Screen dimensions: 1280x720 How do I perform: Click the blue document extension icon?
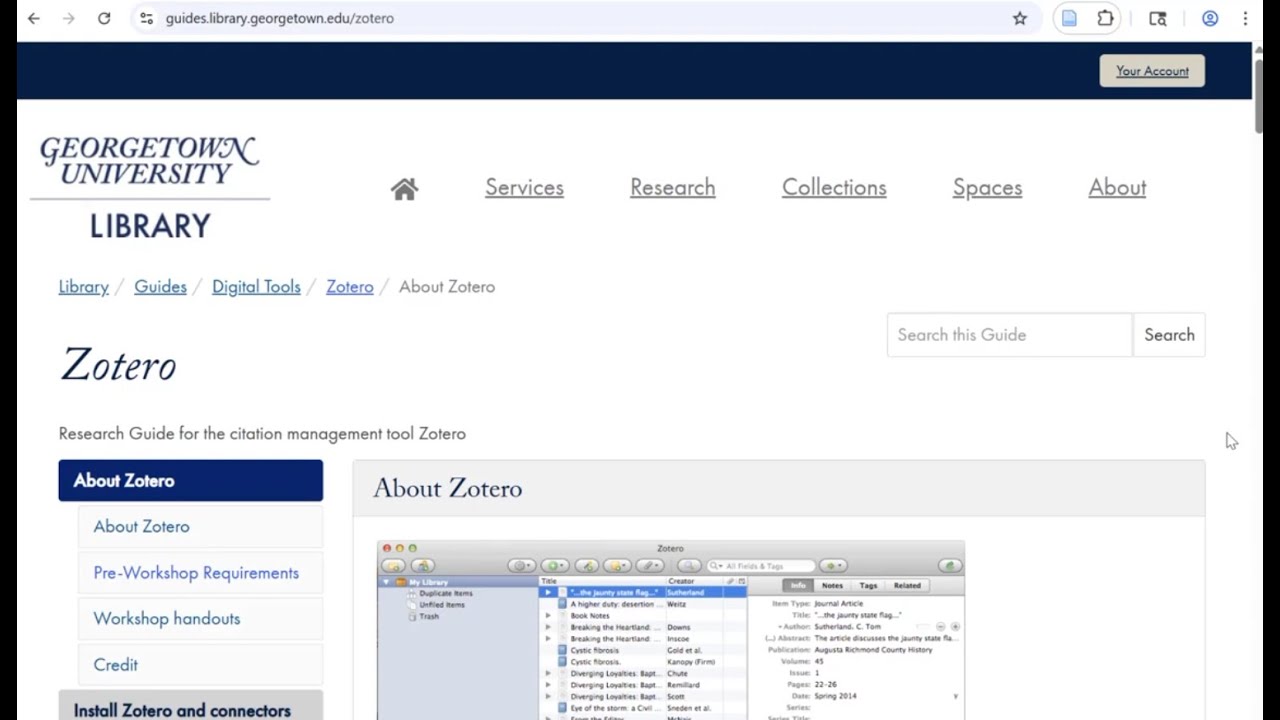[x=1070, y=18]
